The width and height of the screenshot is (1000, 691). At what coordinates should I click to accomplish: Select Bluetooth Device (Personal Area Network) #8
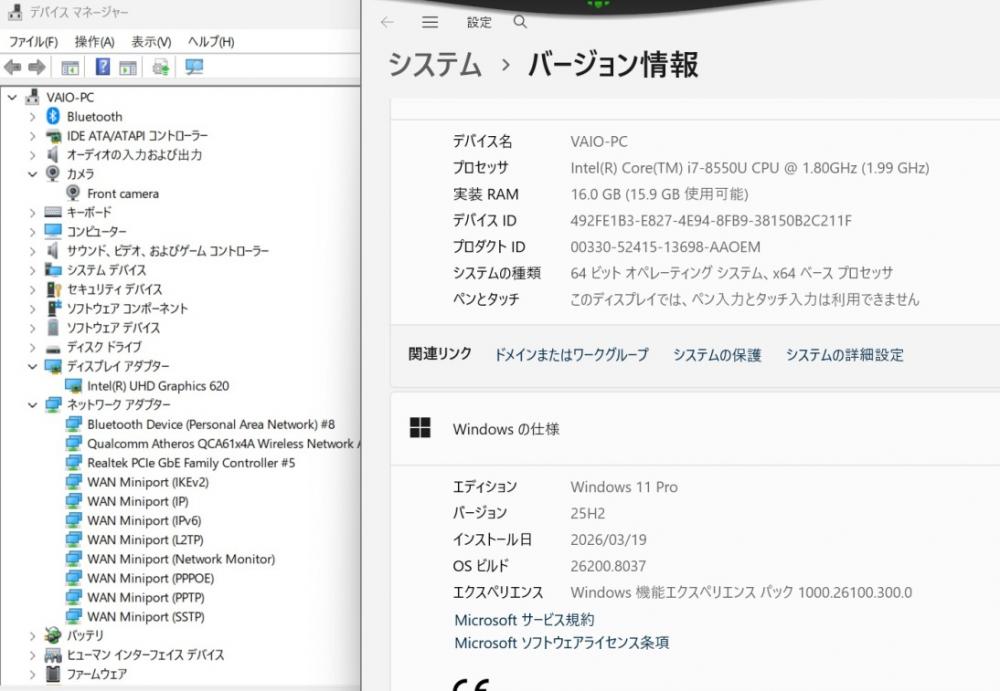(x=211, y=424)
